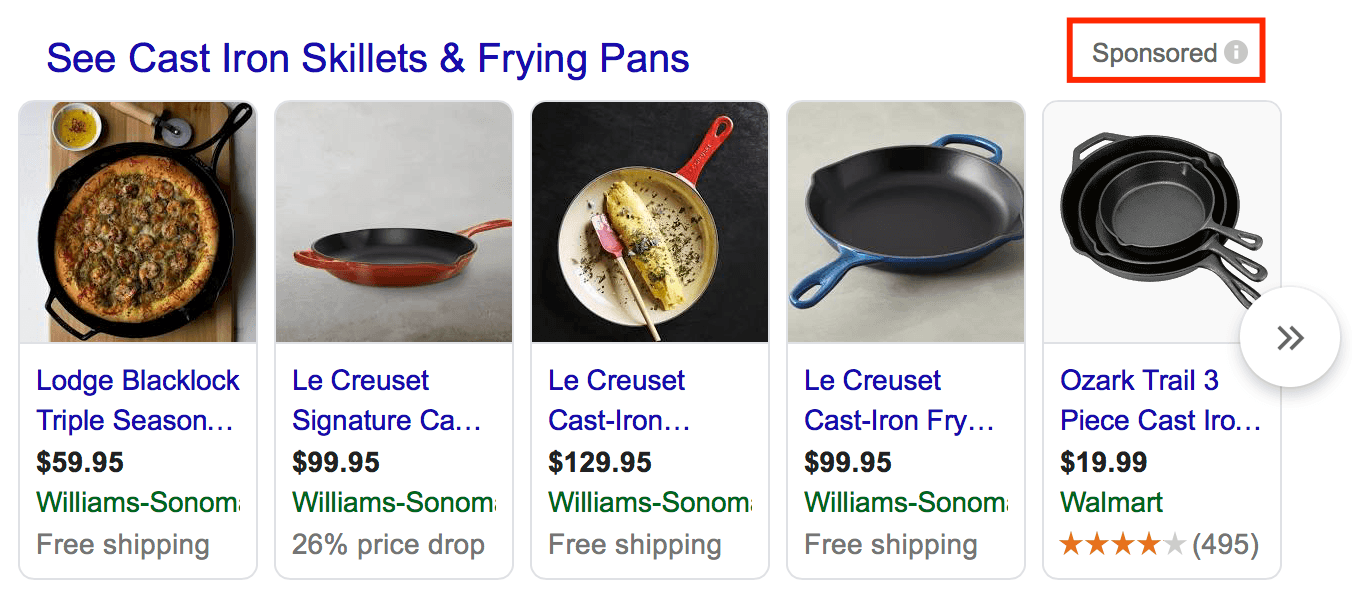Open the $129.95 Le Creuset Cast-Iron link
1352x608 pixels.
618,400
